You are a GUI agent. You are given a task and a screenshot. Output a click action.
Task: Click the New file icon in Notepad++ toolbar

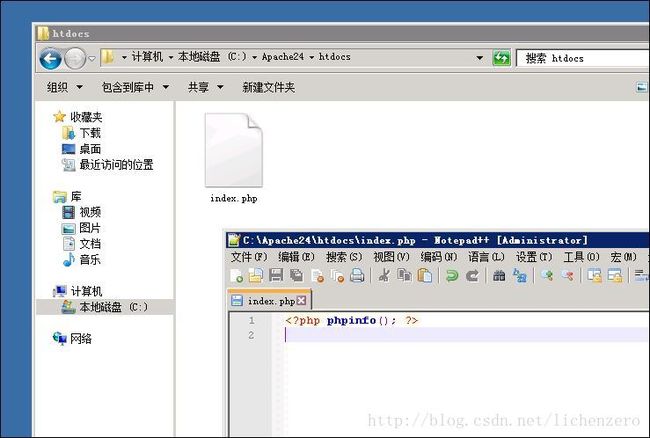click(x=236, y=276)
